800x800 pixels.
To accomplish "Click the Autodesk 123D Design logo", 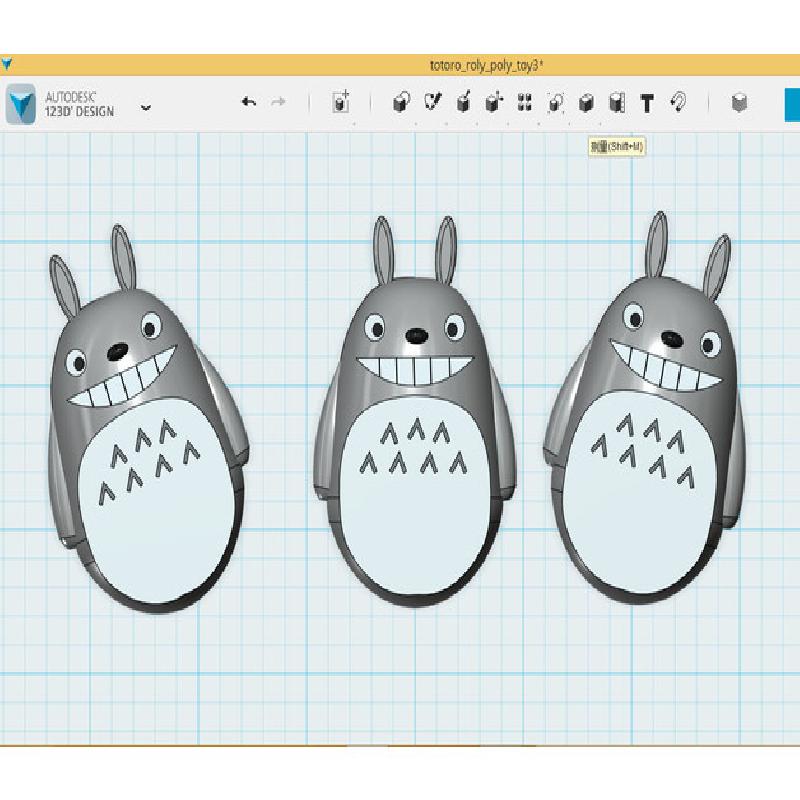I will click(x=21, y=104).
